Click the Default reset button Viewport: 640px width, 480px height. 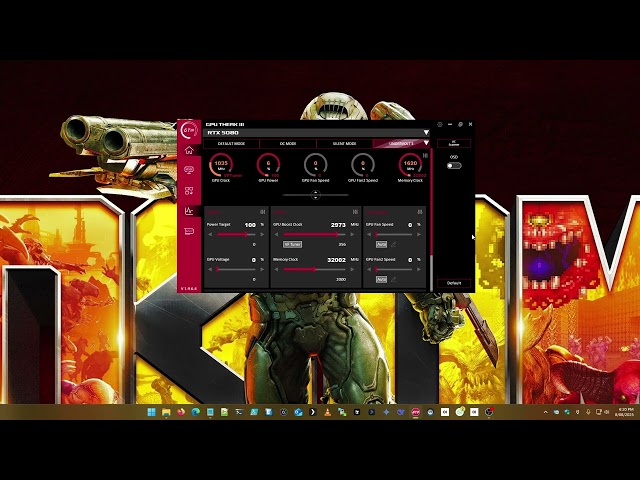pyautogui.click(x=454, y=283)
